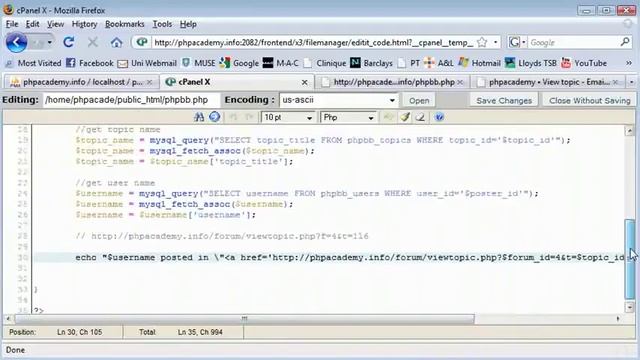Reload the page with the refresh icon
The image size is (640, 360).
69,42
